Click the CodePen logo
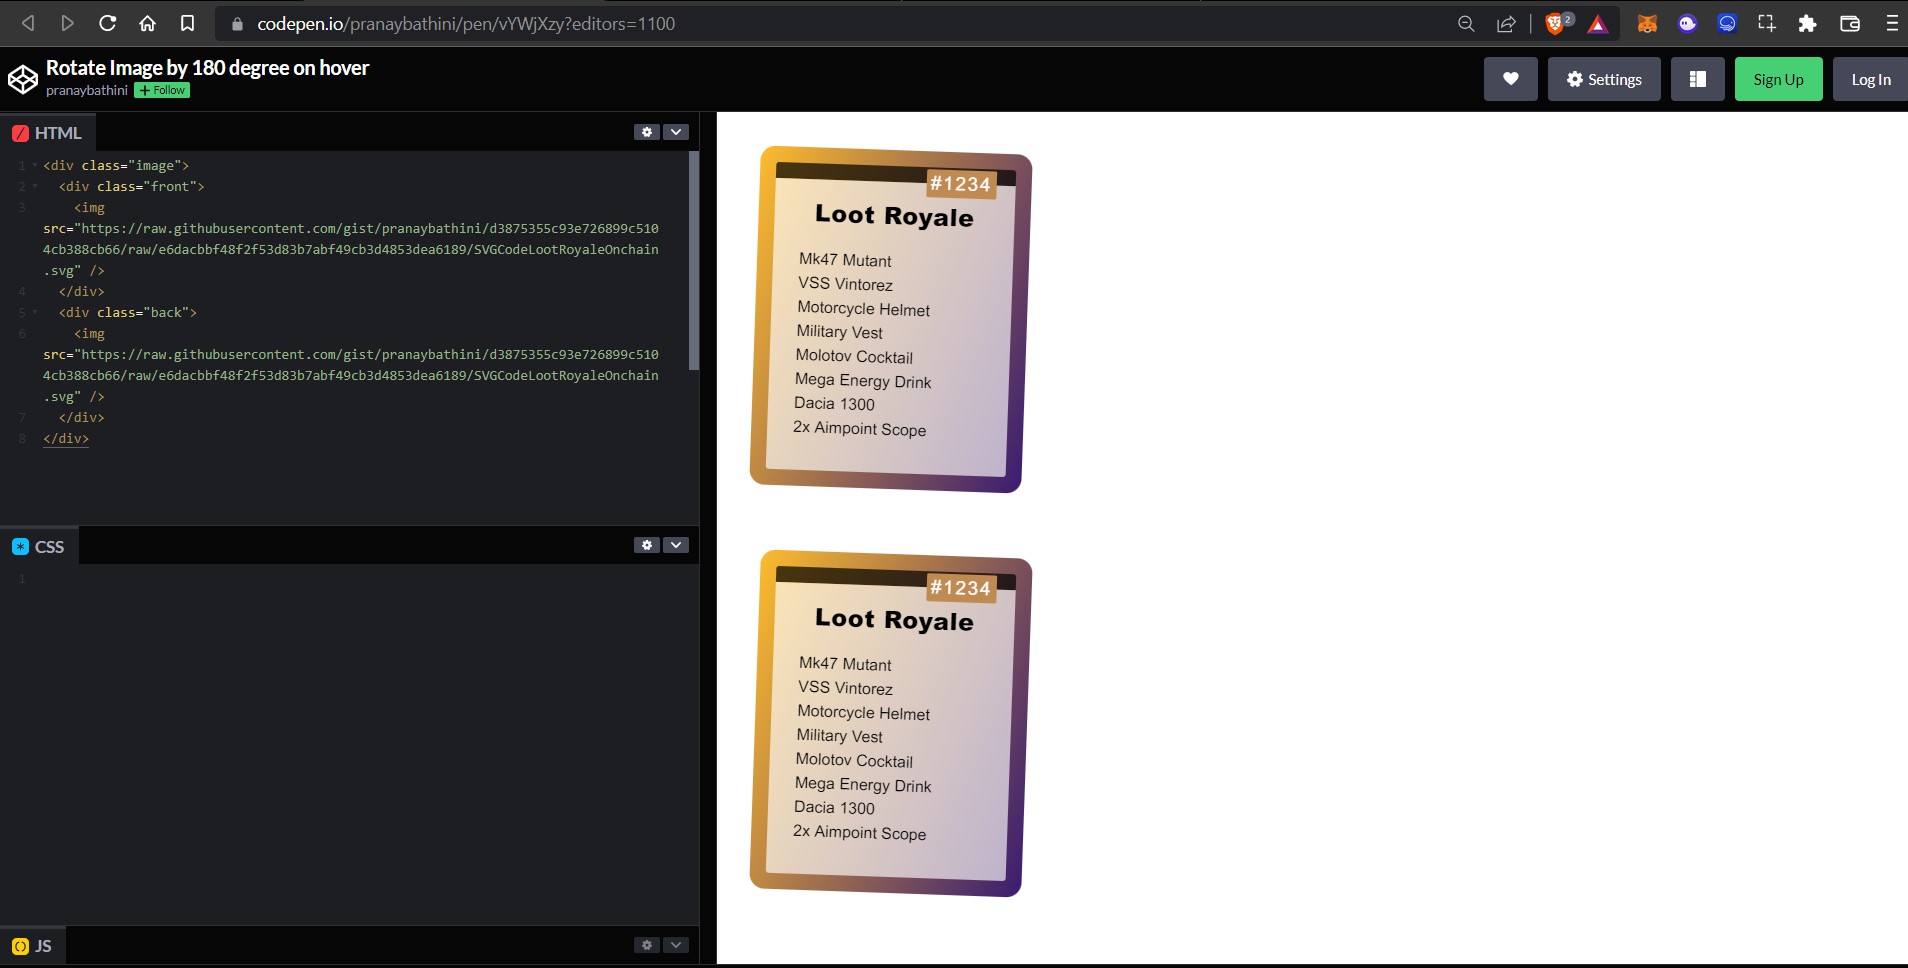The width and height of the screenshot is (1908, 968). 22,79
